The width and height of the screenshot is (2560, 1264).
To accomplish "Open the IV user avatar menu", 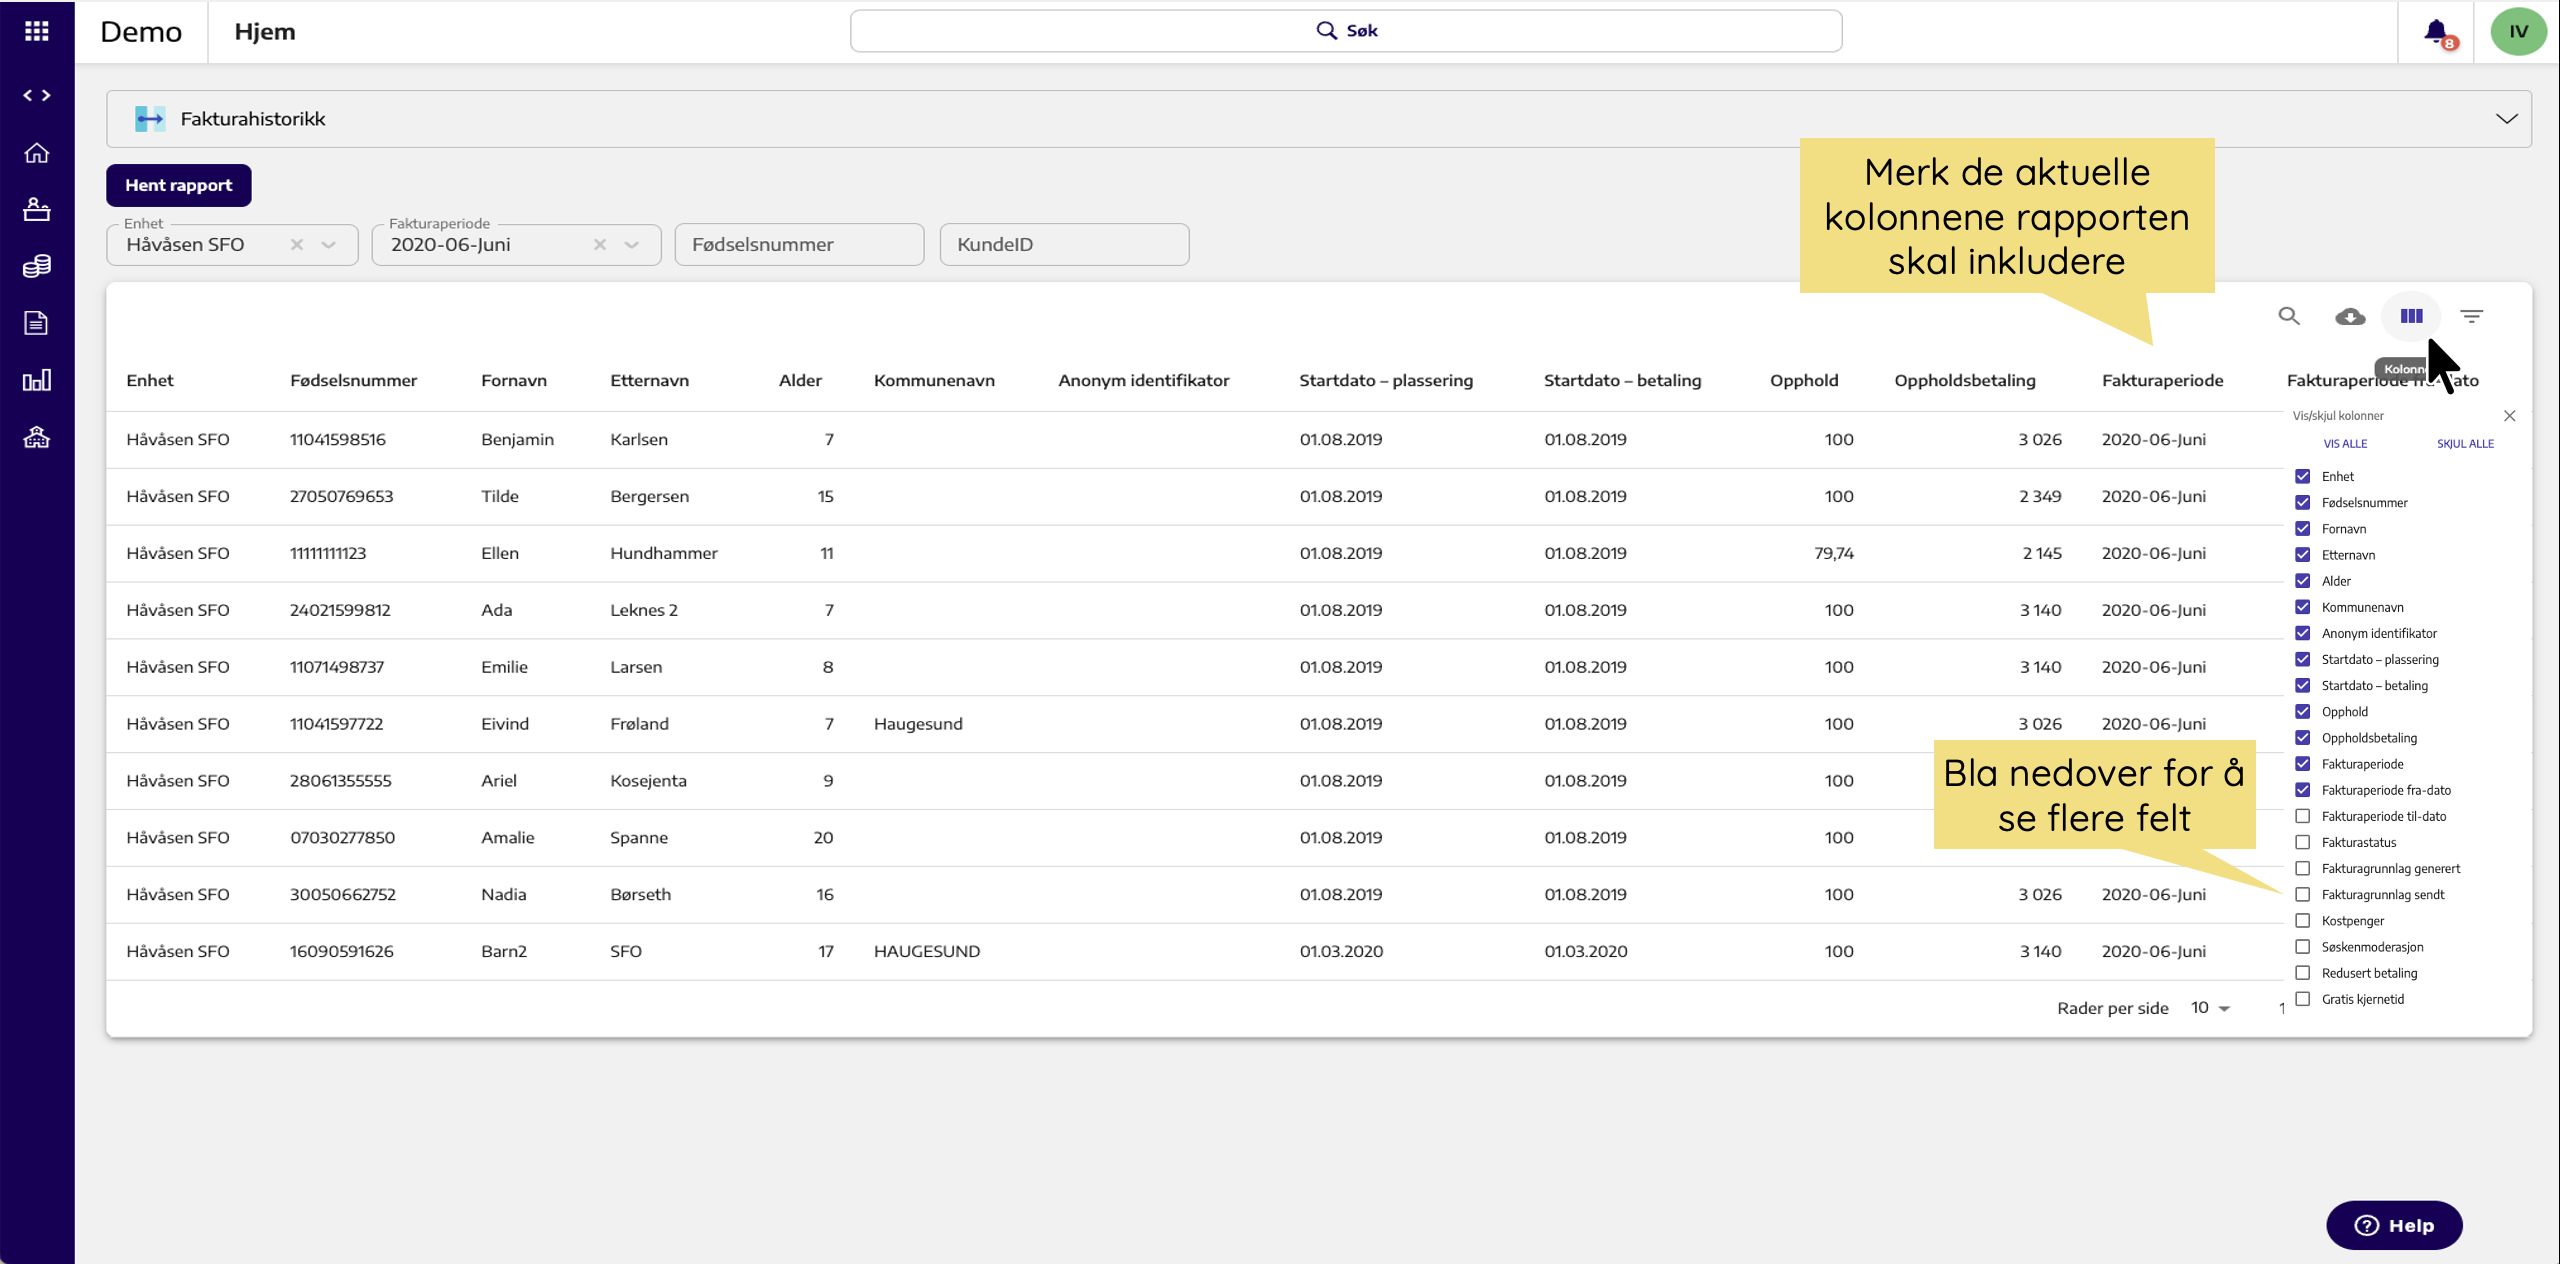I will [2518, 31].
